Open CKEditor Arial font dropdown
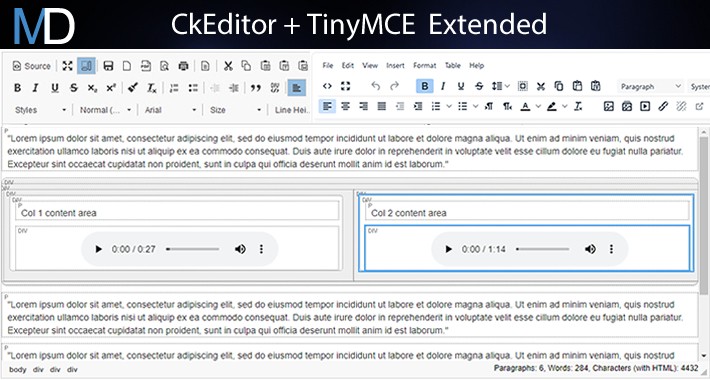 click(170, 110)
